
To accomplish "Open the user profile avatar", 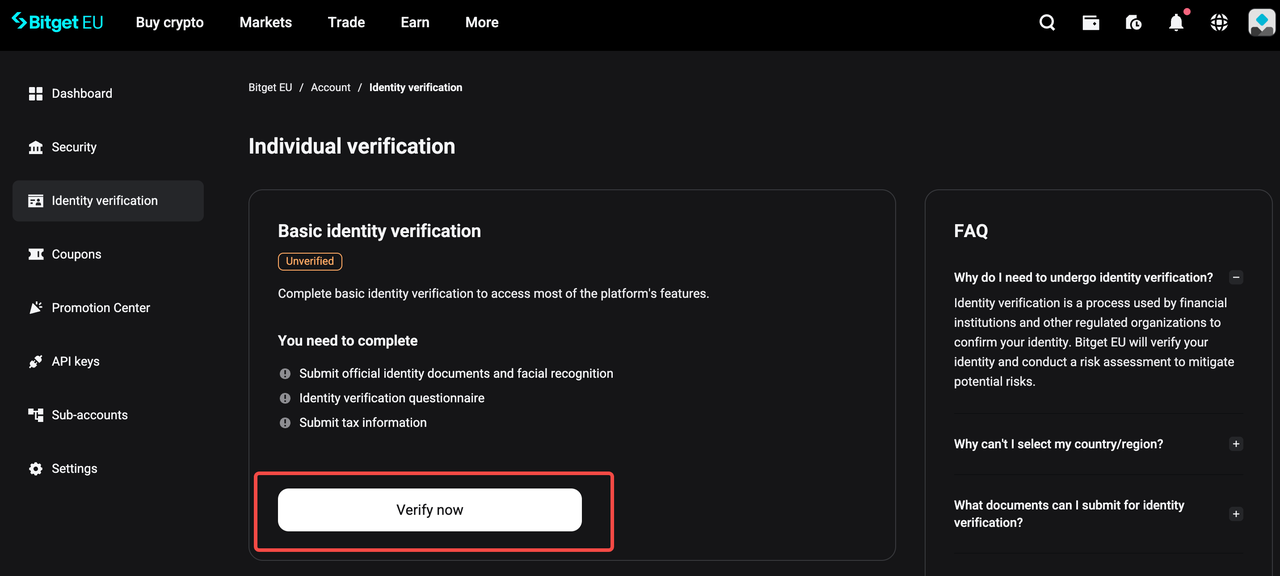I will coord(1262,22).
